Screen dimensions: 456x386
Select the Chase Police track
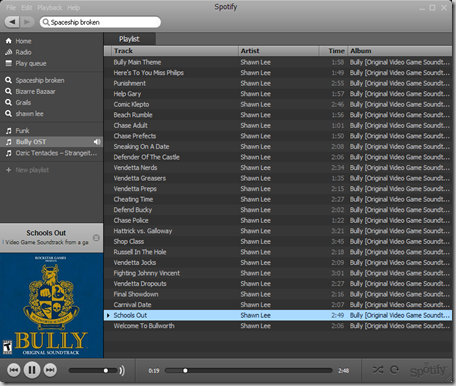tap(278, 220)
